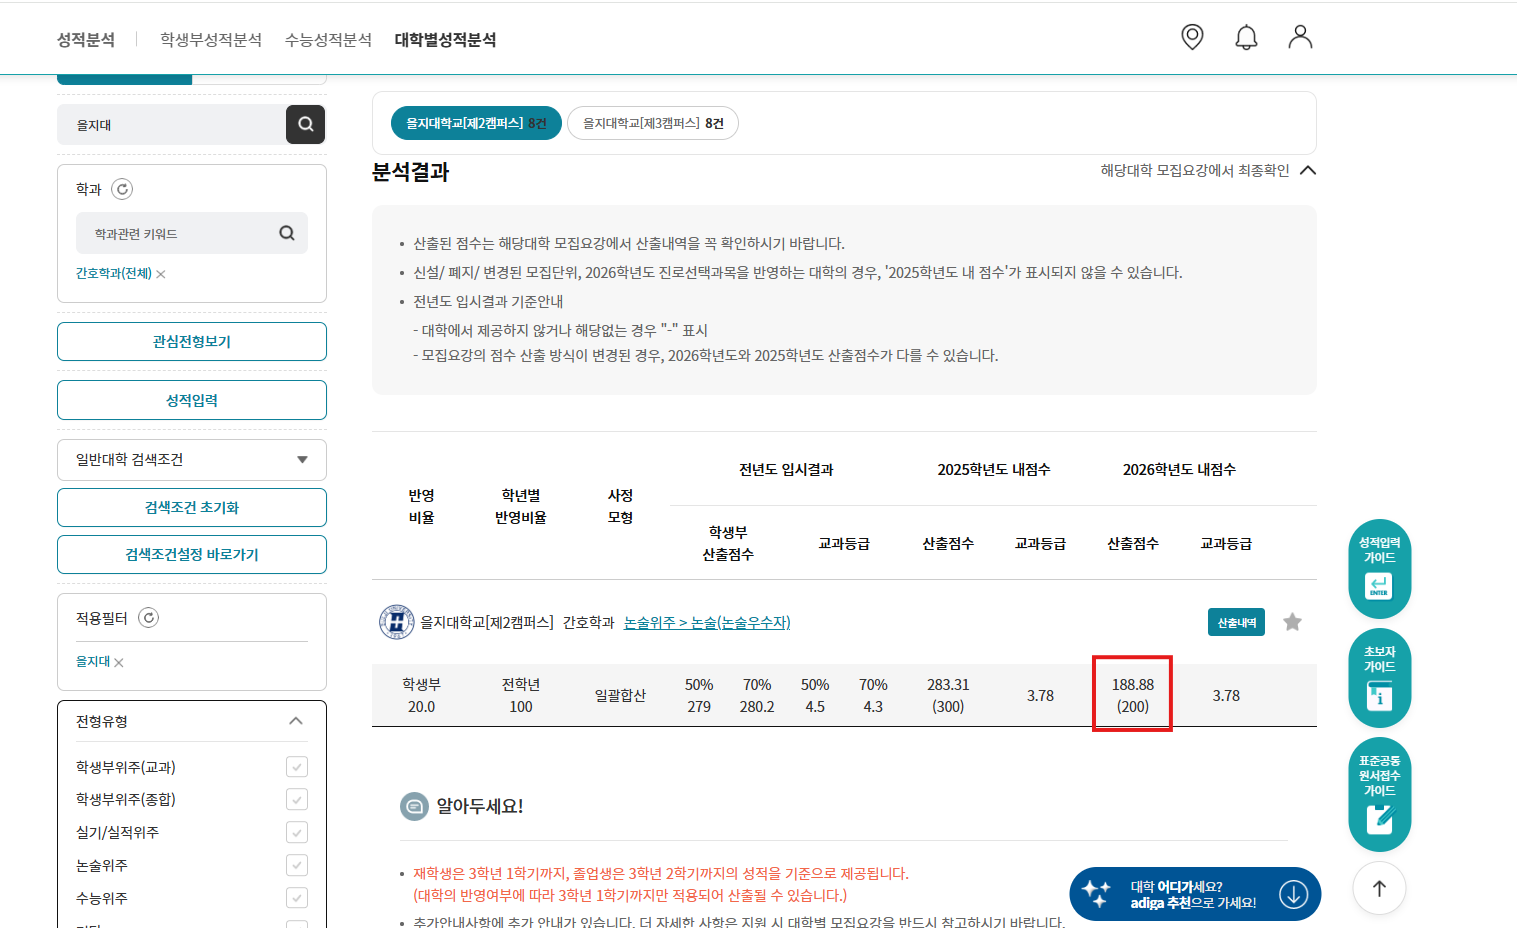Image resolution: width=1517 pixels, height=928 pixels.
Task: Click the download arrow in adiga banner
Action: point(1293,894)
